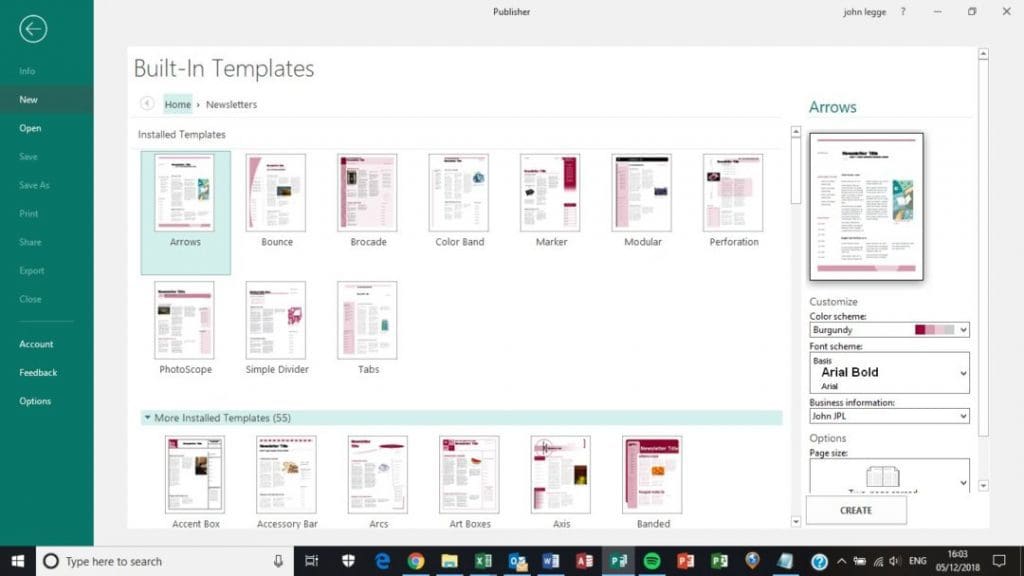Screen dimensions: 1024x576
Task: Click the Home breadcrumb link
Action: tap(177, 104)
